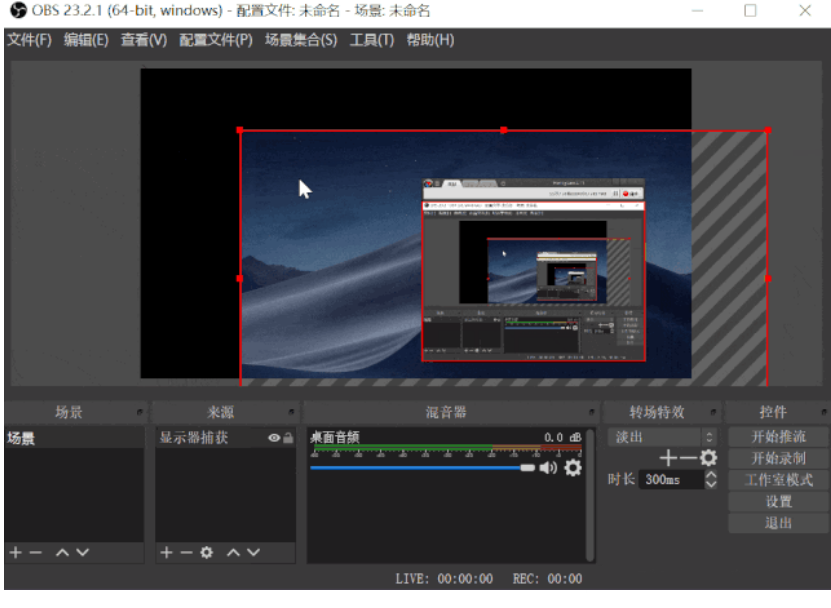Click the 来源 panel undock/float icon
The height and width of the screenshot is (608, 831).
point(291,413)
